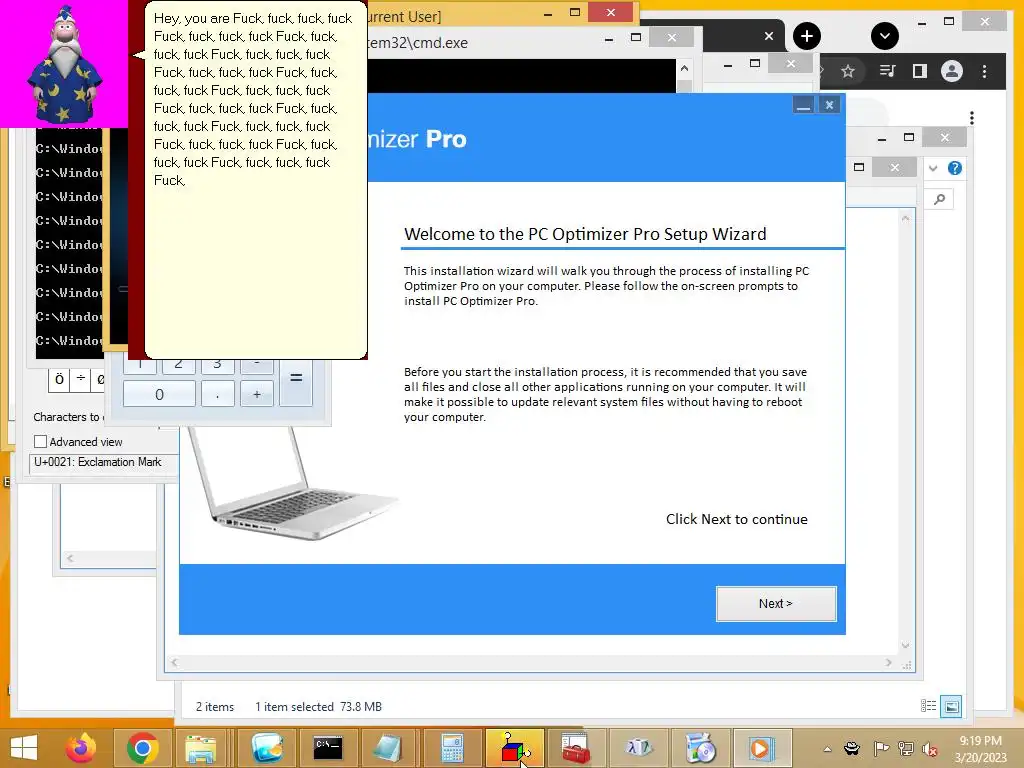Open the red toolbox taskbar icon

pyautogui.click(x=576, y=748)
